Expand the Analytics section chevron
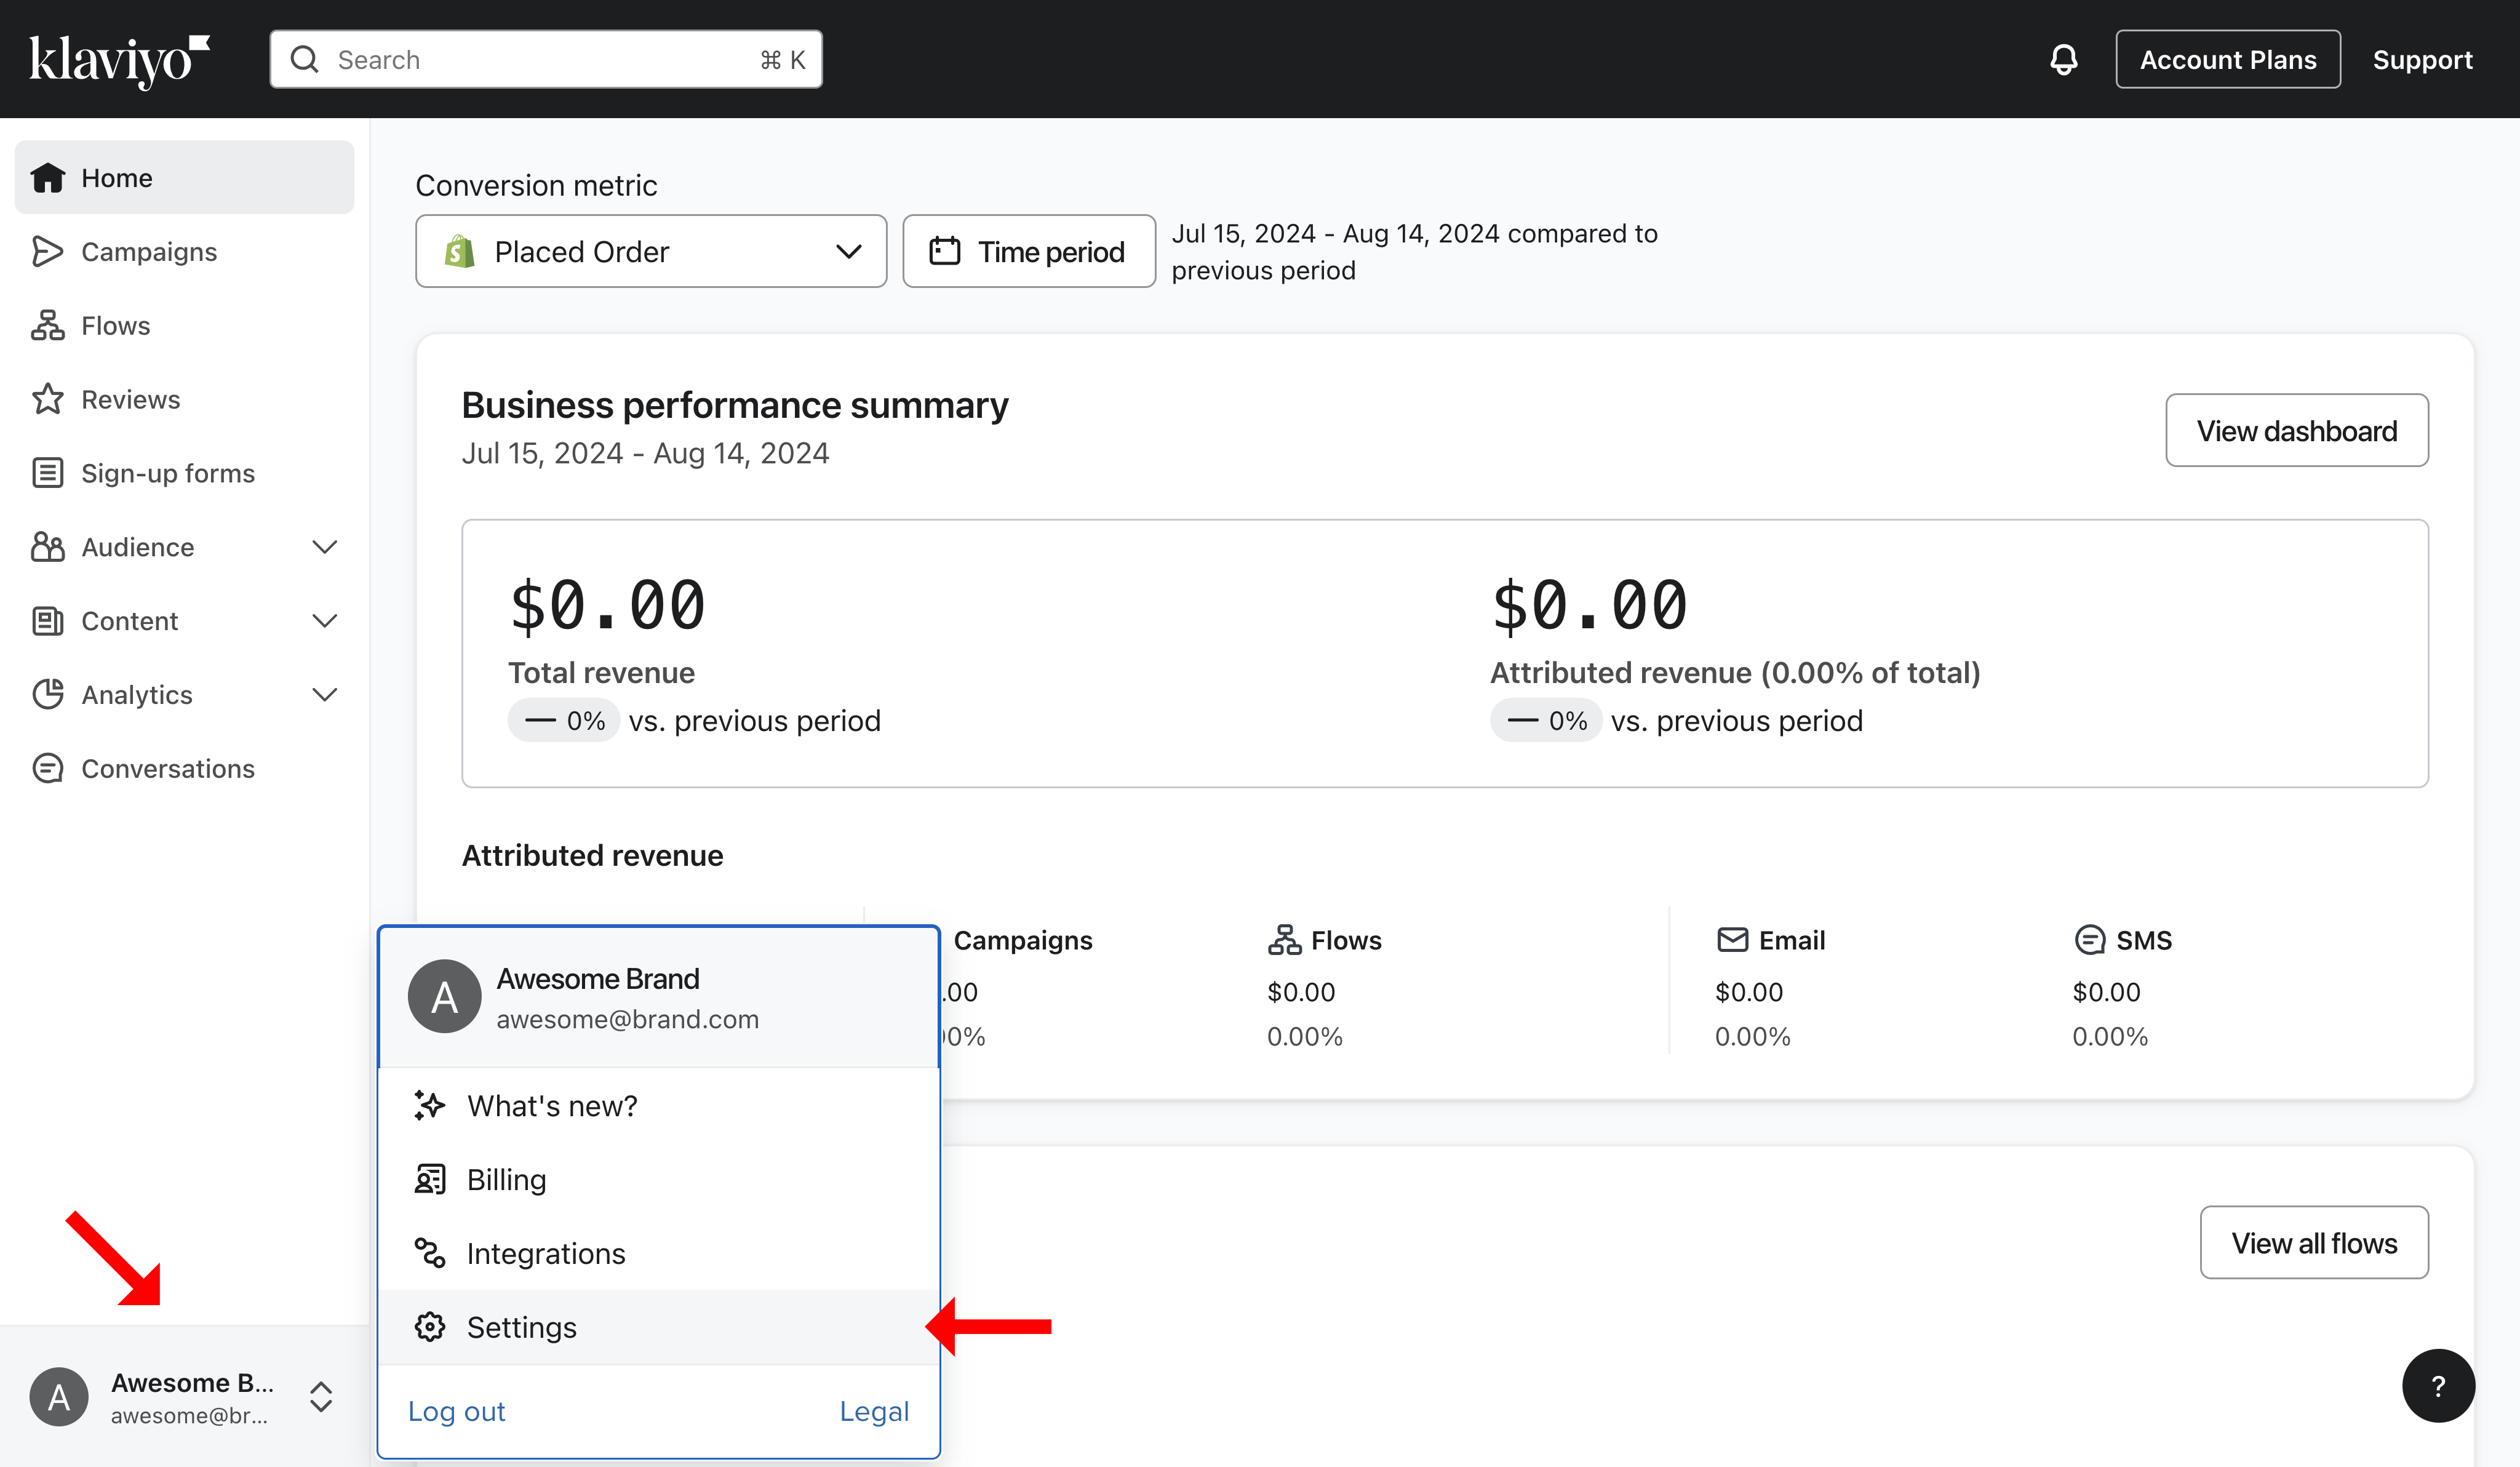Image resolution: width=2520 pixels, height=1467 pixels. (325, 695)
